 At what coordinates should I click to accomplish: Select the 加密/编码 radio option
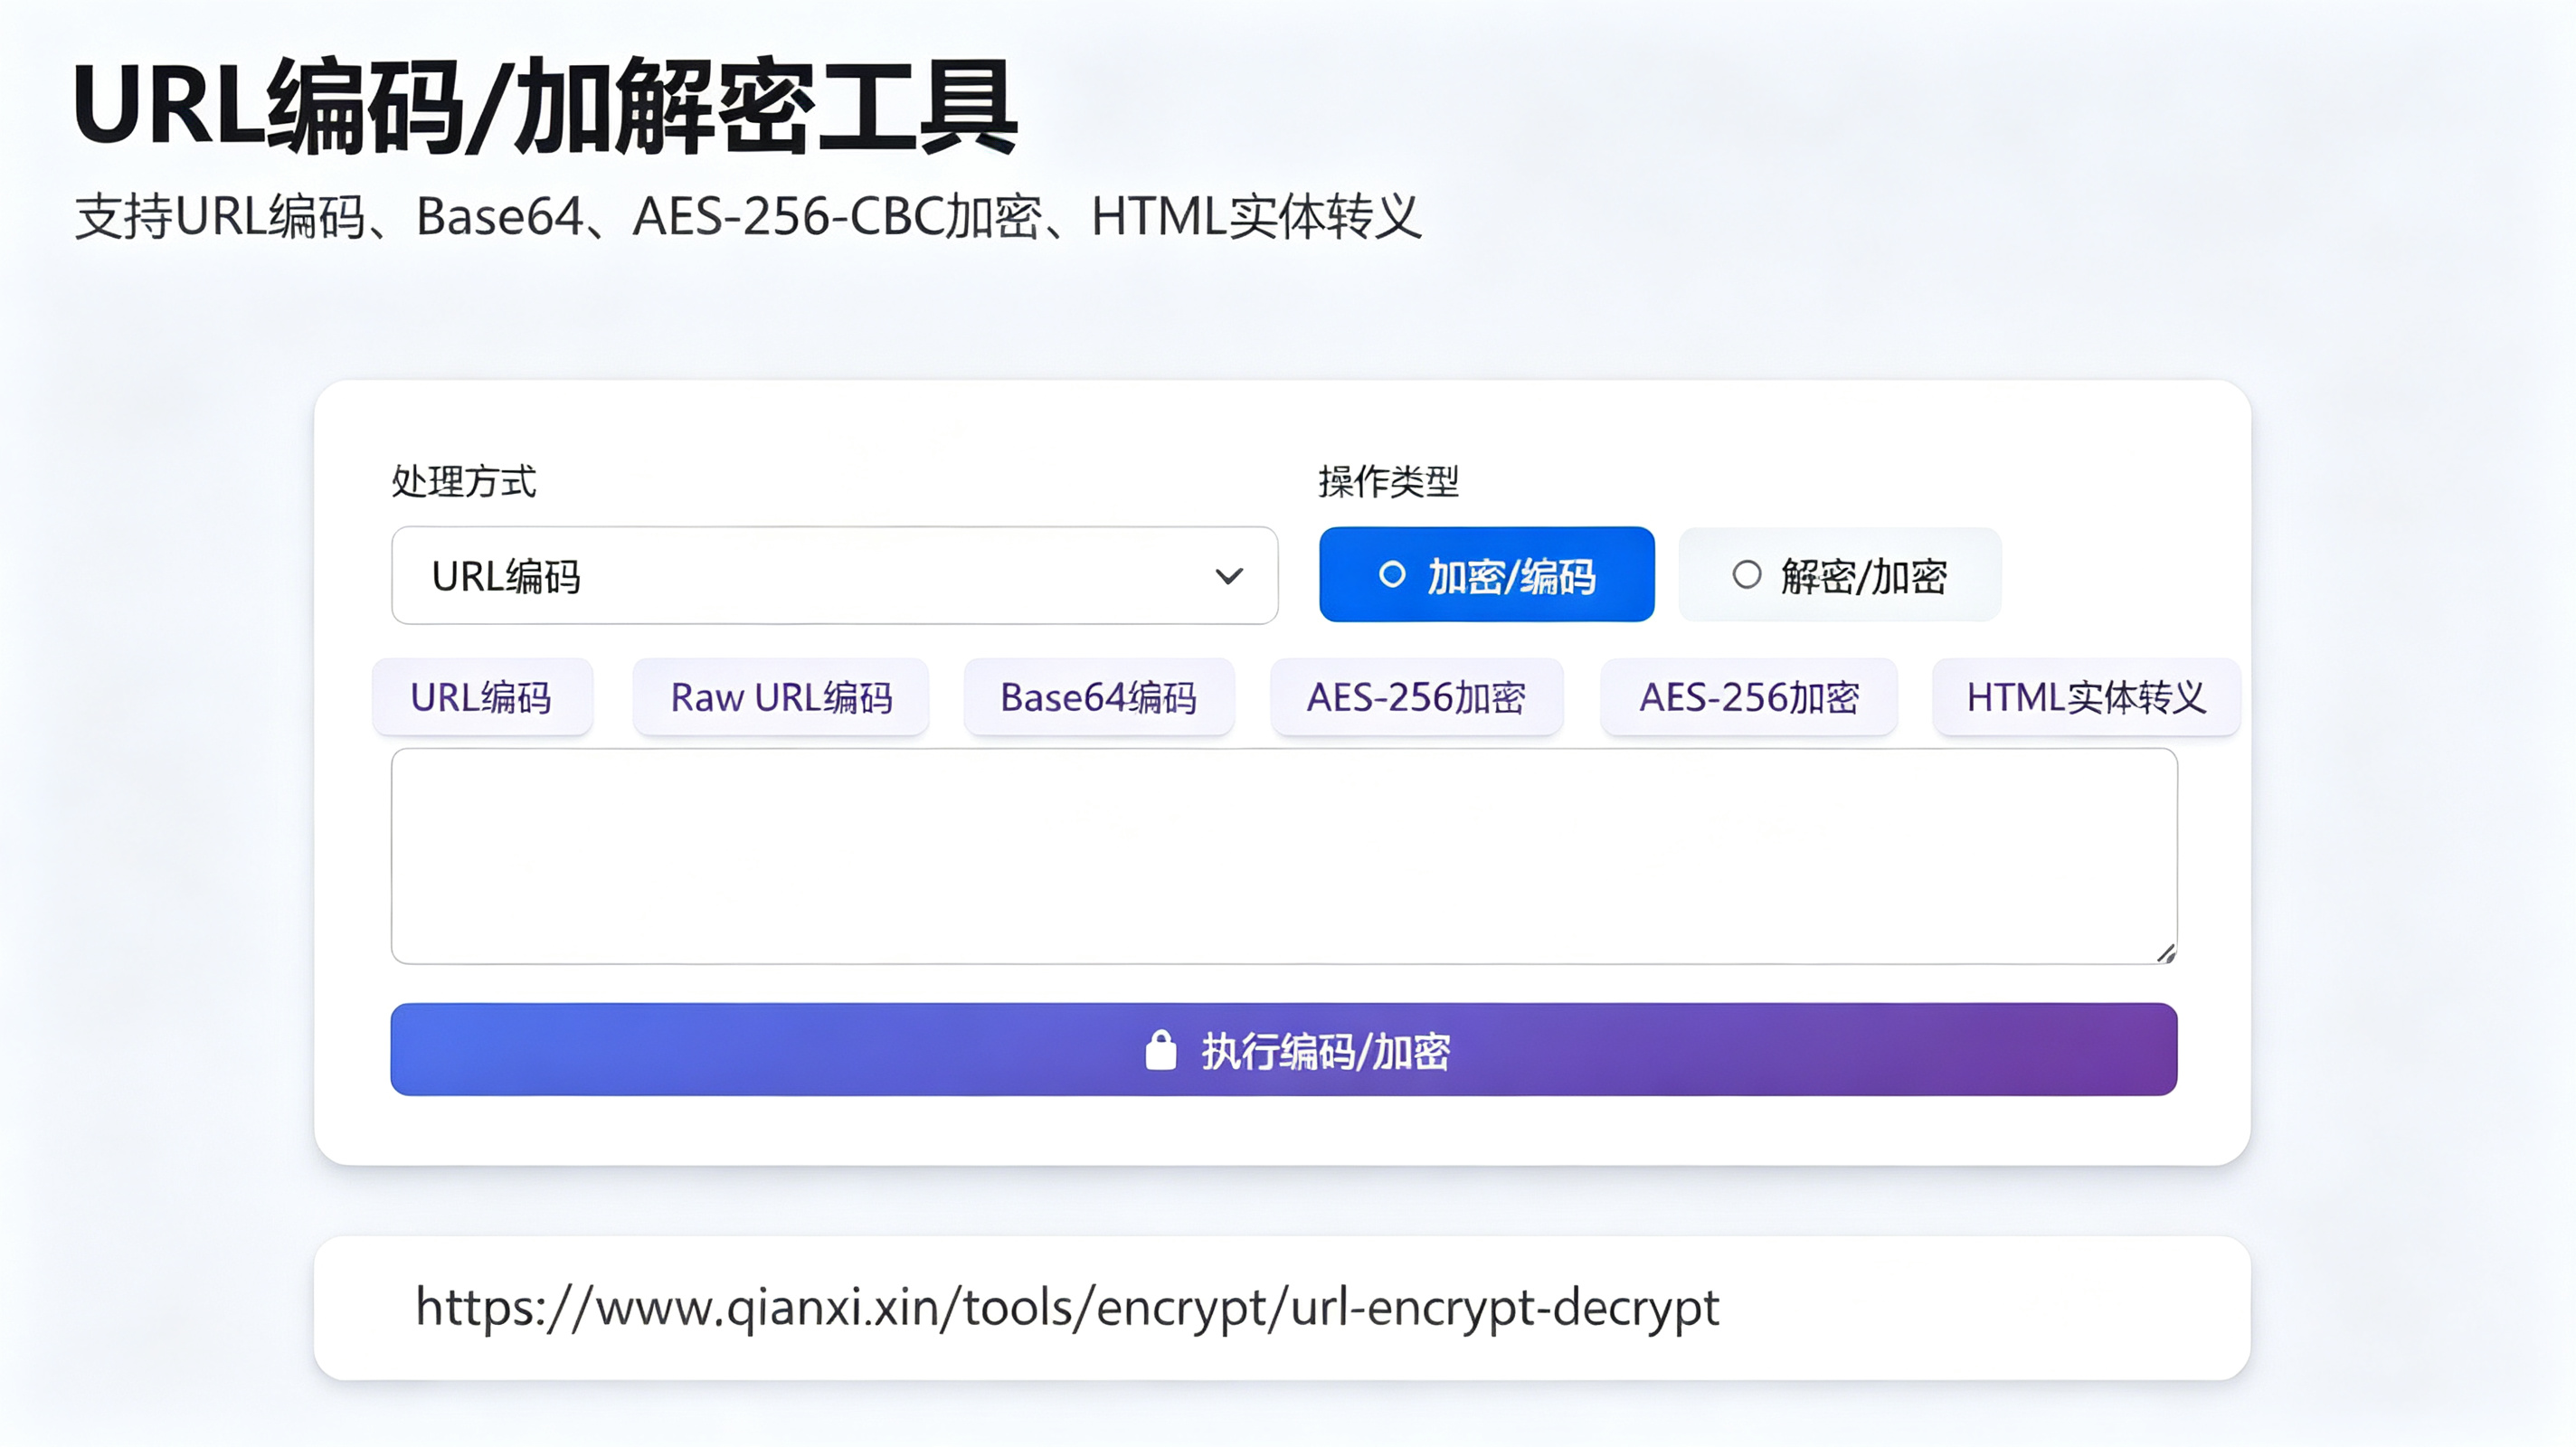pos(1486,574)
